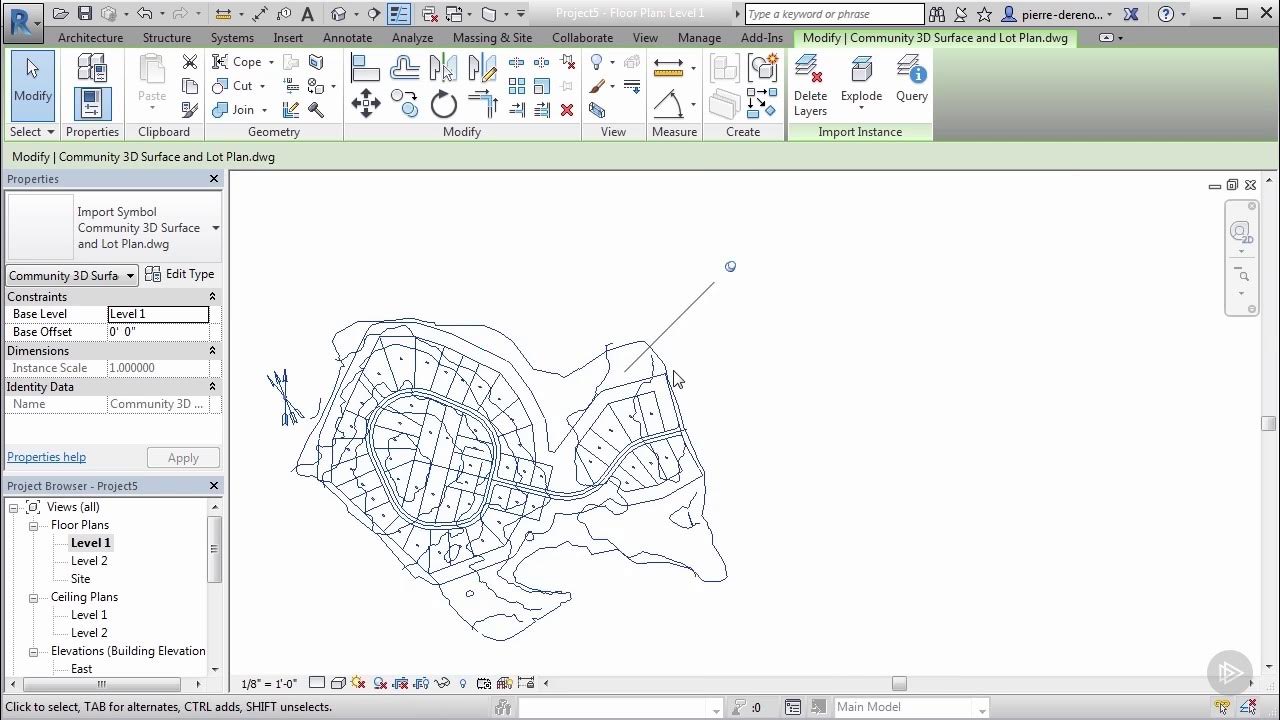Select the Query tool
1280x720 pixels.
point(911,80)
